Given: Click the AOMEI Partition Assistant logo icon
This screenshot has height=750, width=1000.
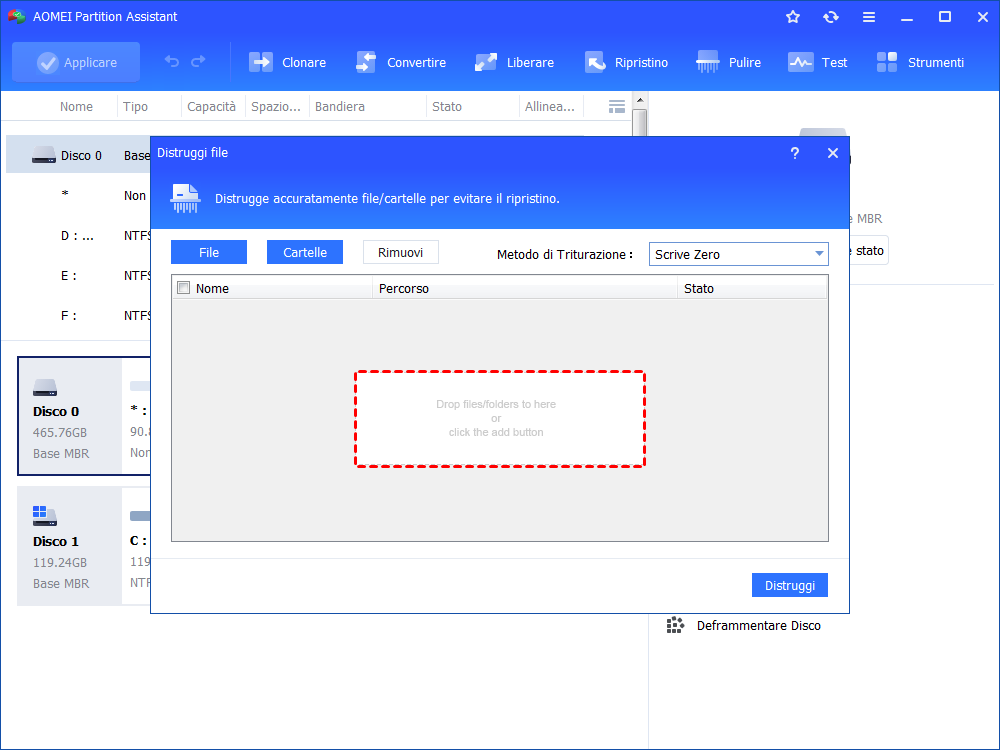Looking at the screenshot, I should [x=17, y=17].
